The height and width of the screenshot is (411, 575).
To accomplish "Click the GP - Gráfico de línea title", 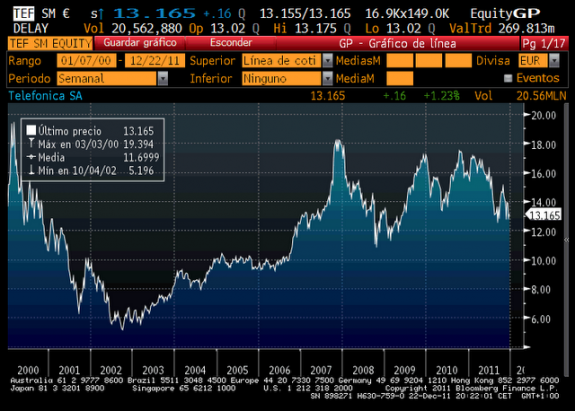I will tap(398, 44).
